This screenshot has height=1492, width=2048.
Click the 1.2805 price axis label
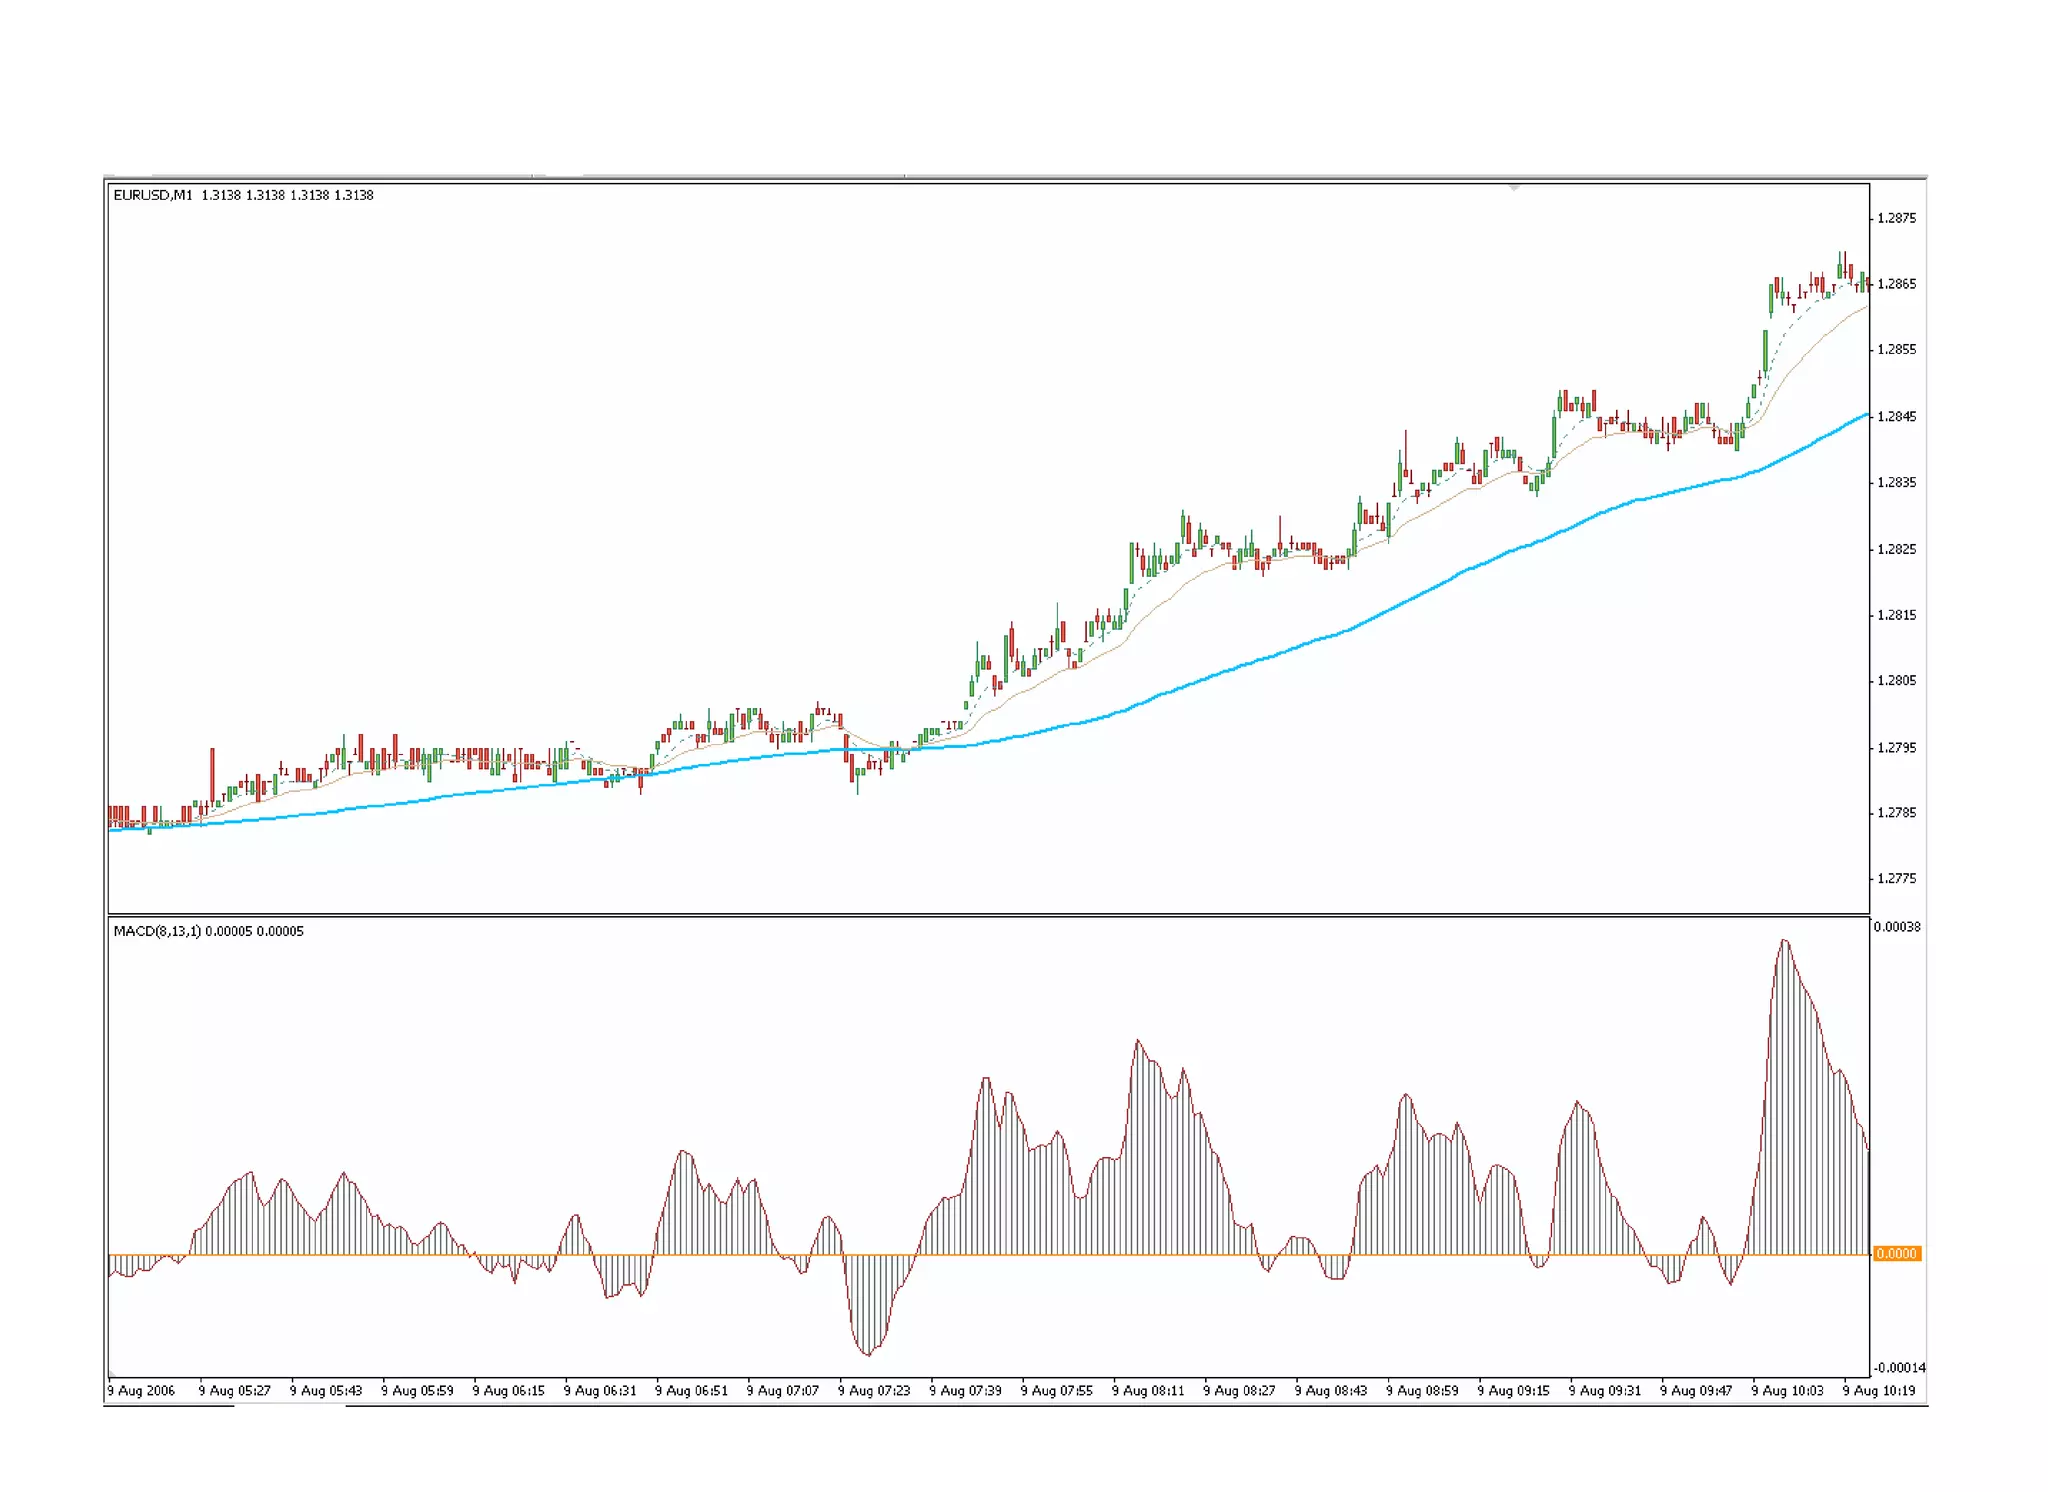click(1896, 680)
